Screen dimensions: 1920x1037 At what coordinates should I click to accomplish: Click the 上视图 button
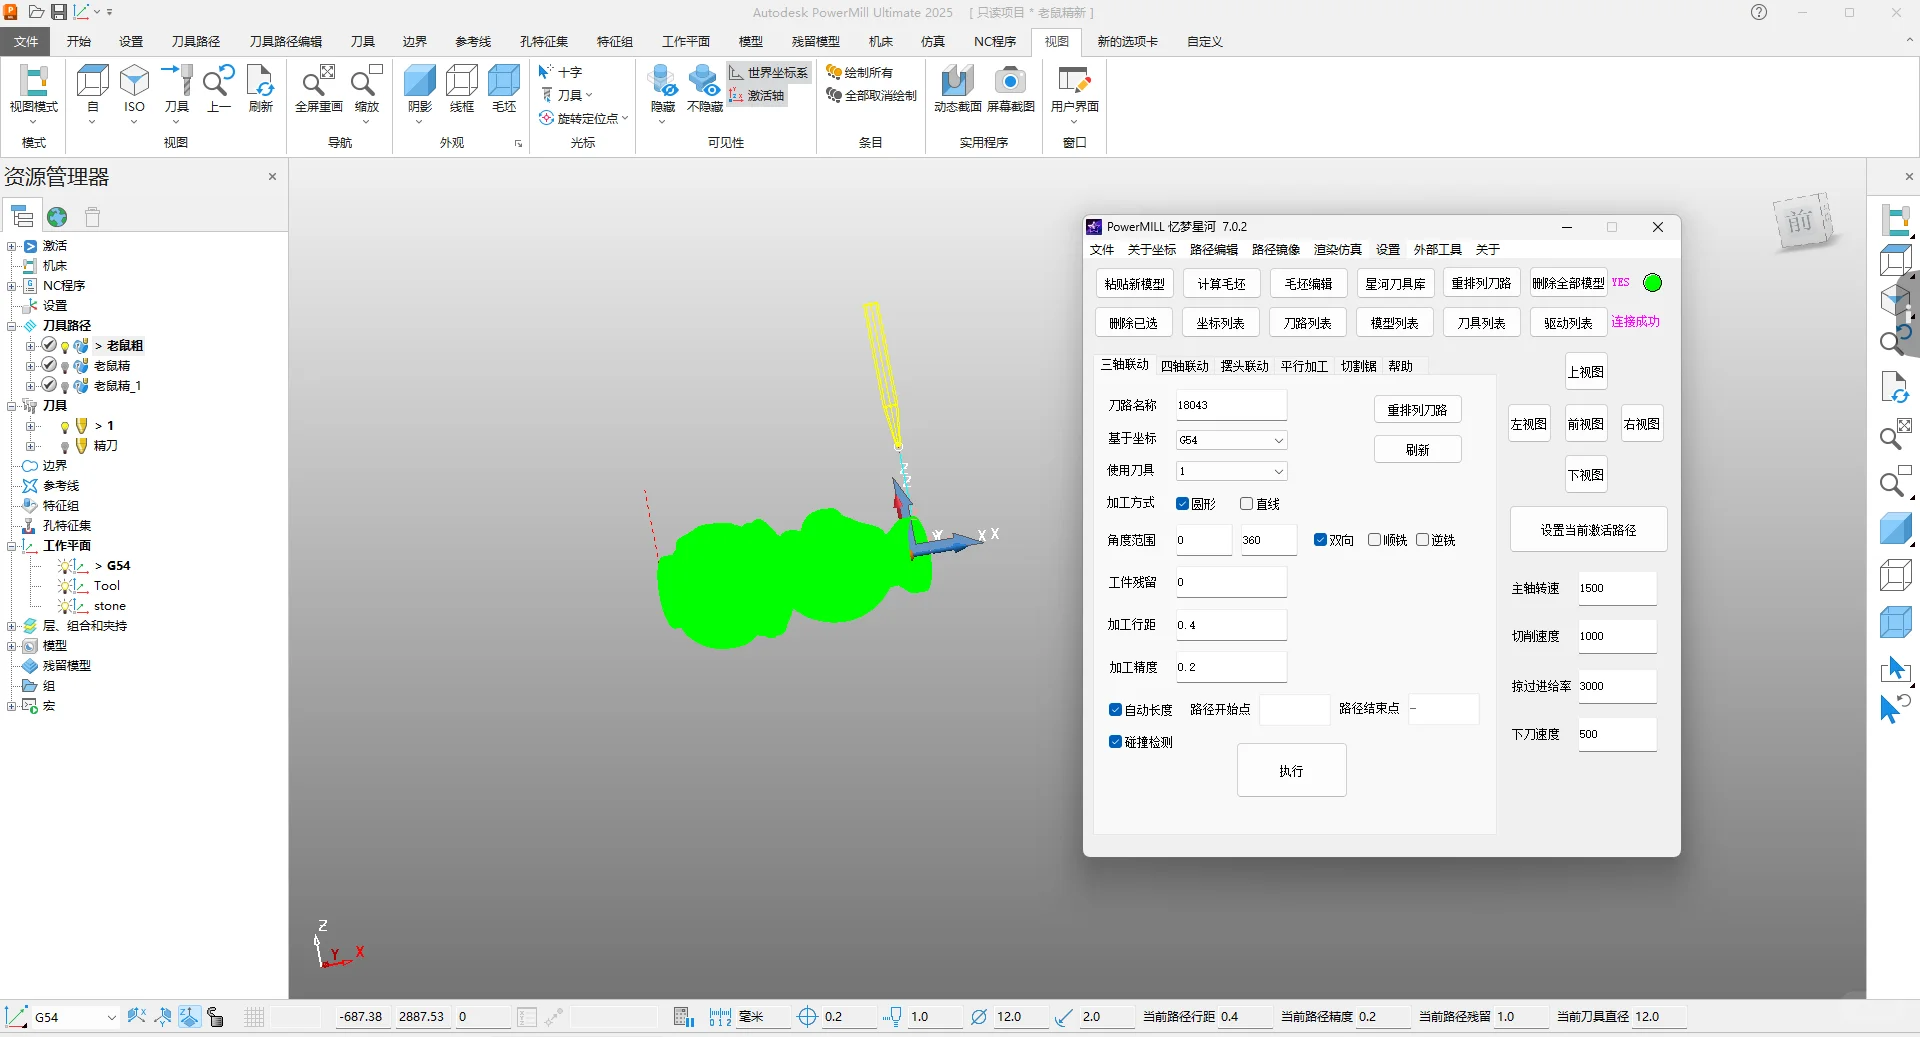pyautogui.click(x=1586, y=372)
